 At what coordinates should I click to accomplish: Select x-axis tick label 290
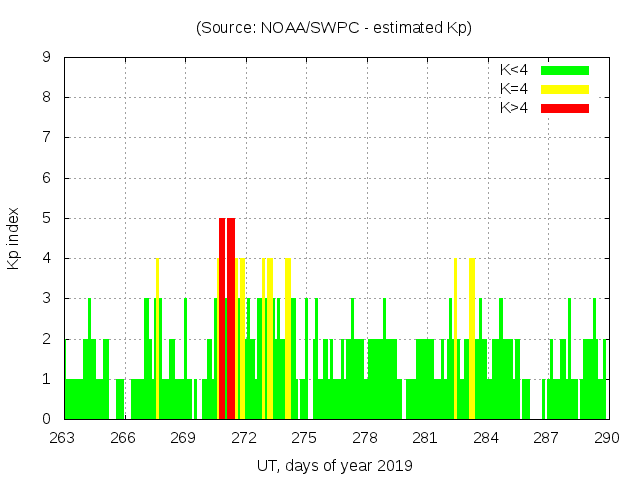click(x=606, y=438)
